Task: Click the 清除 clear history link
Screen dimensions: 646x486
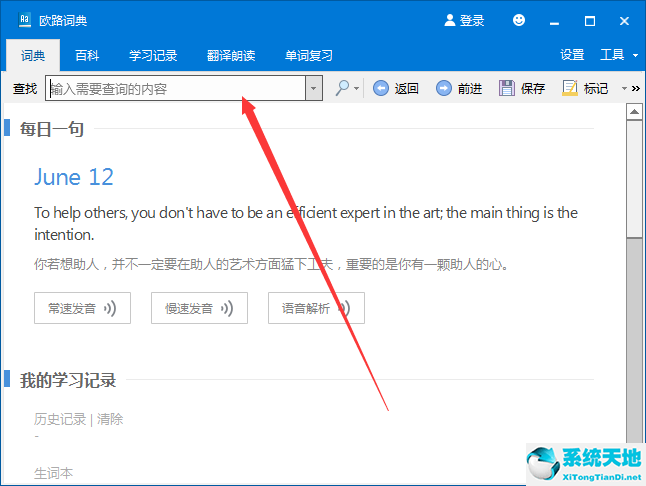Action: pyautogui.click(x=110, y=419)
